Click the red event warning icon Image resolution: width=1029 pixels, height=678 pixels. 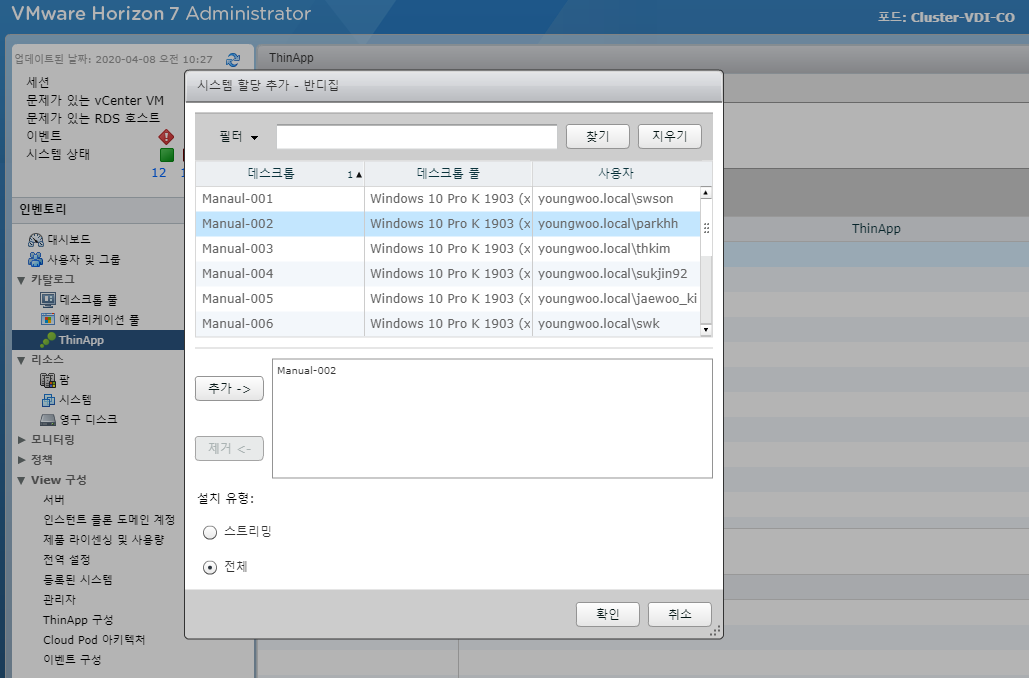(x=166, y=137)
